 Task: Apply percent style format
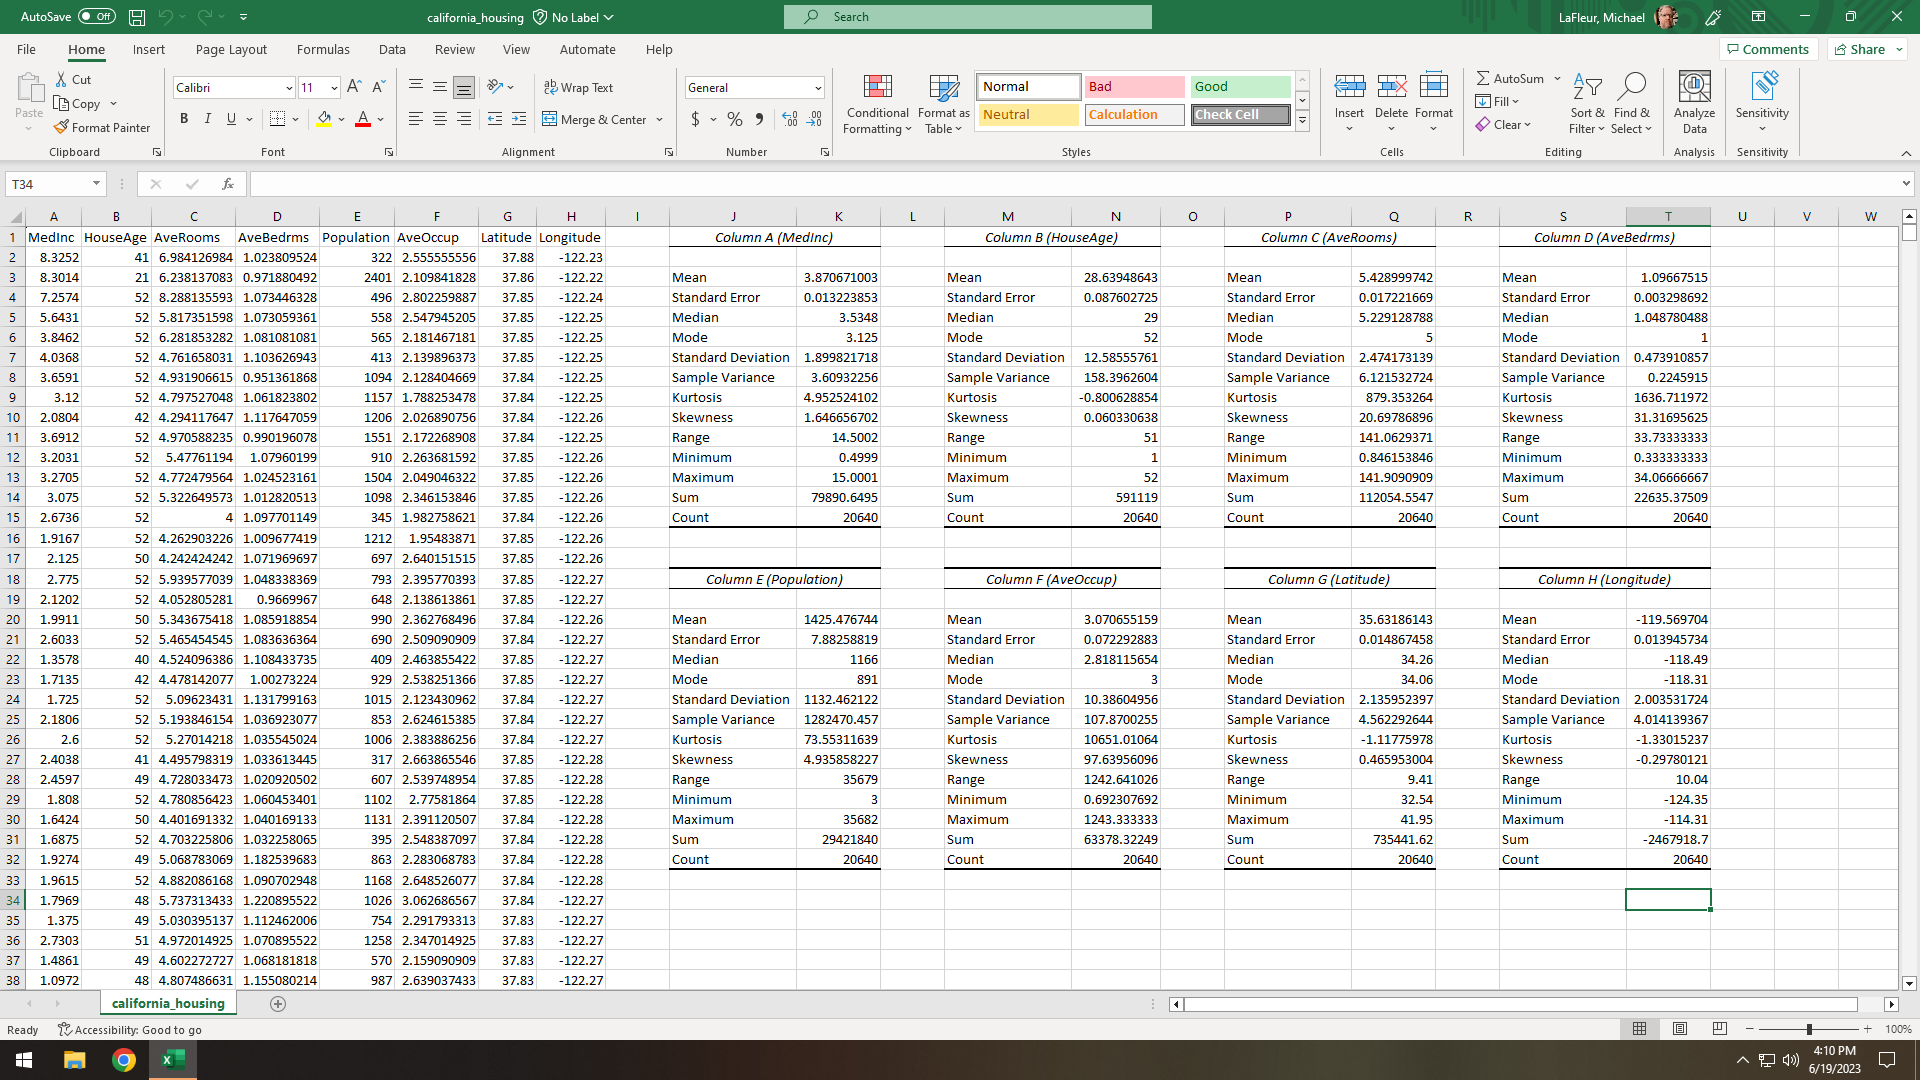[735, 119]
